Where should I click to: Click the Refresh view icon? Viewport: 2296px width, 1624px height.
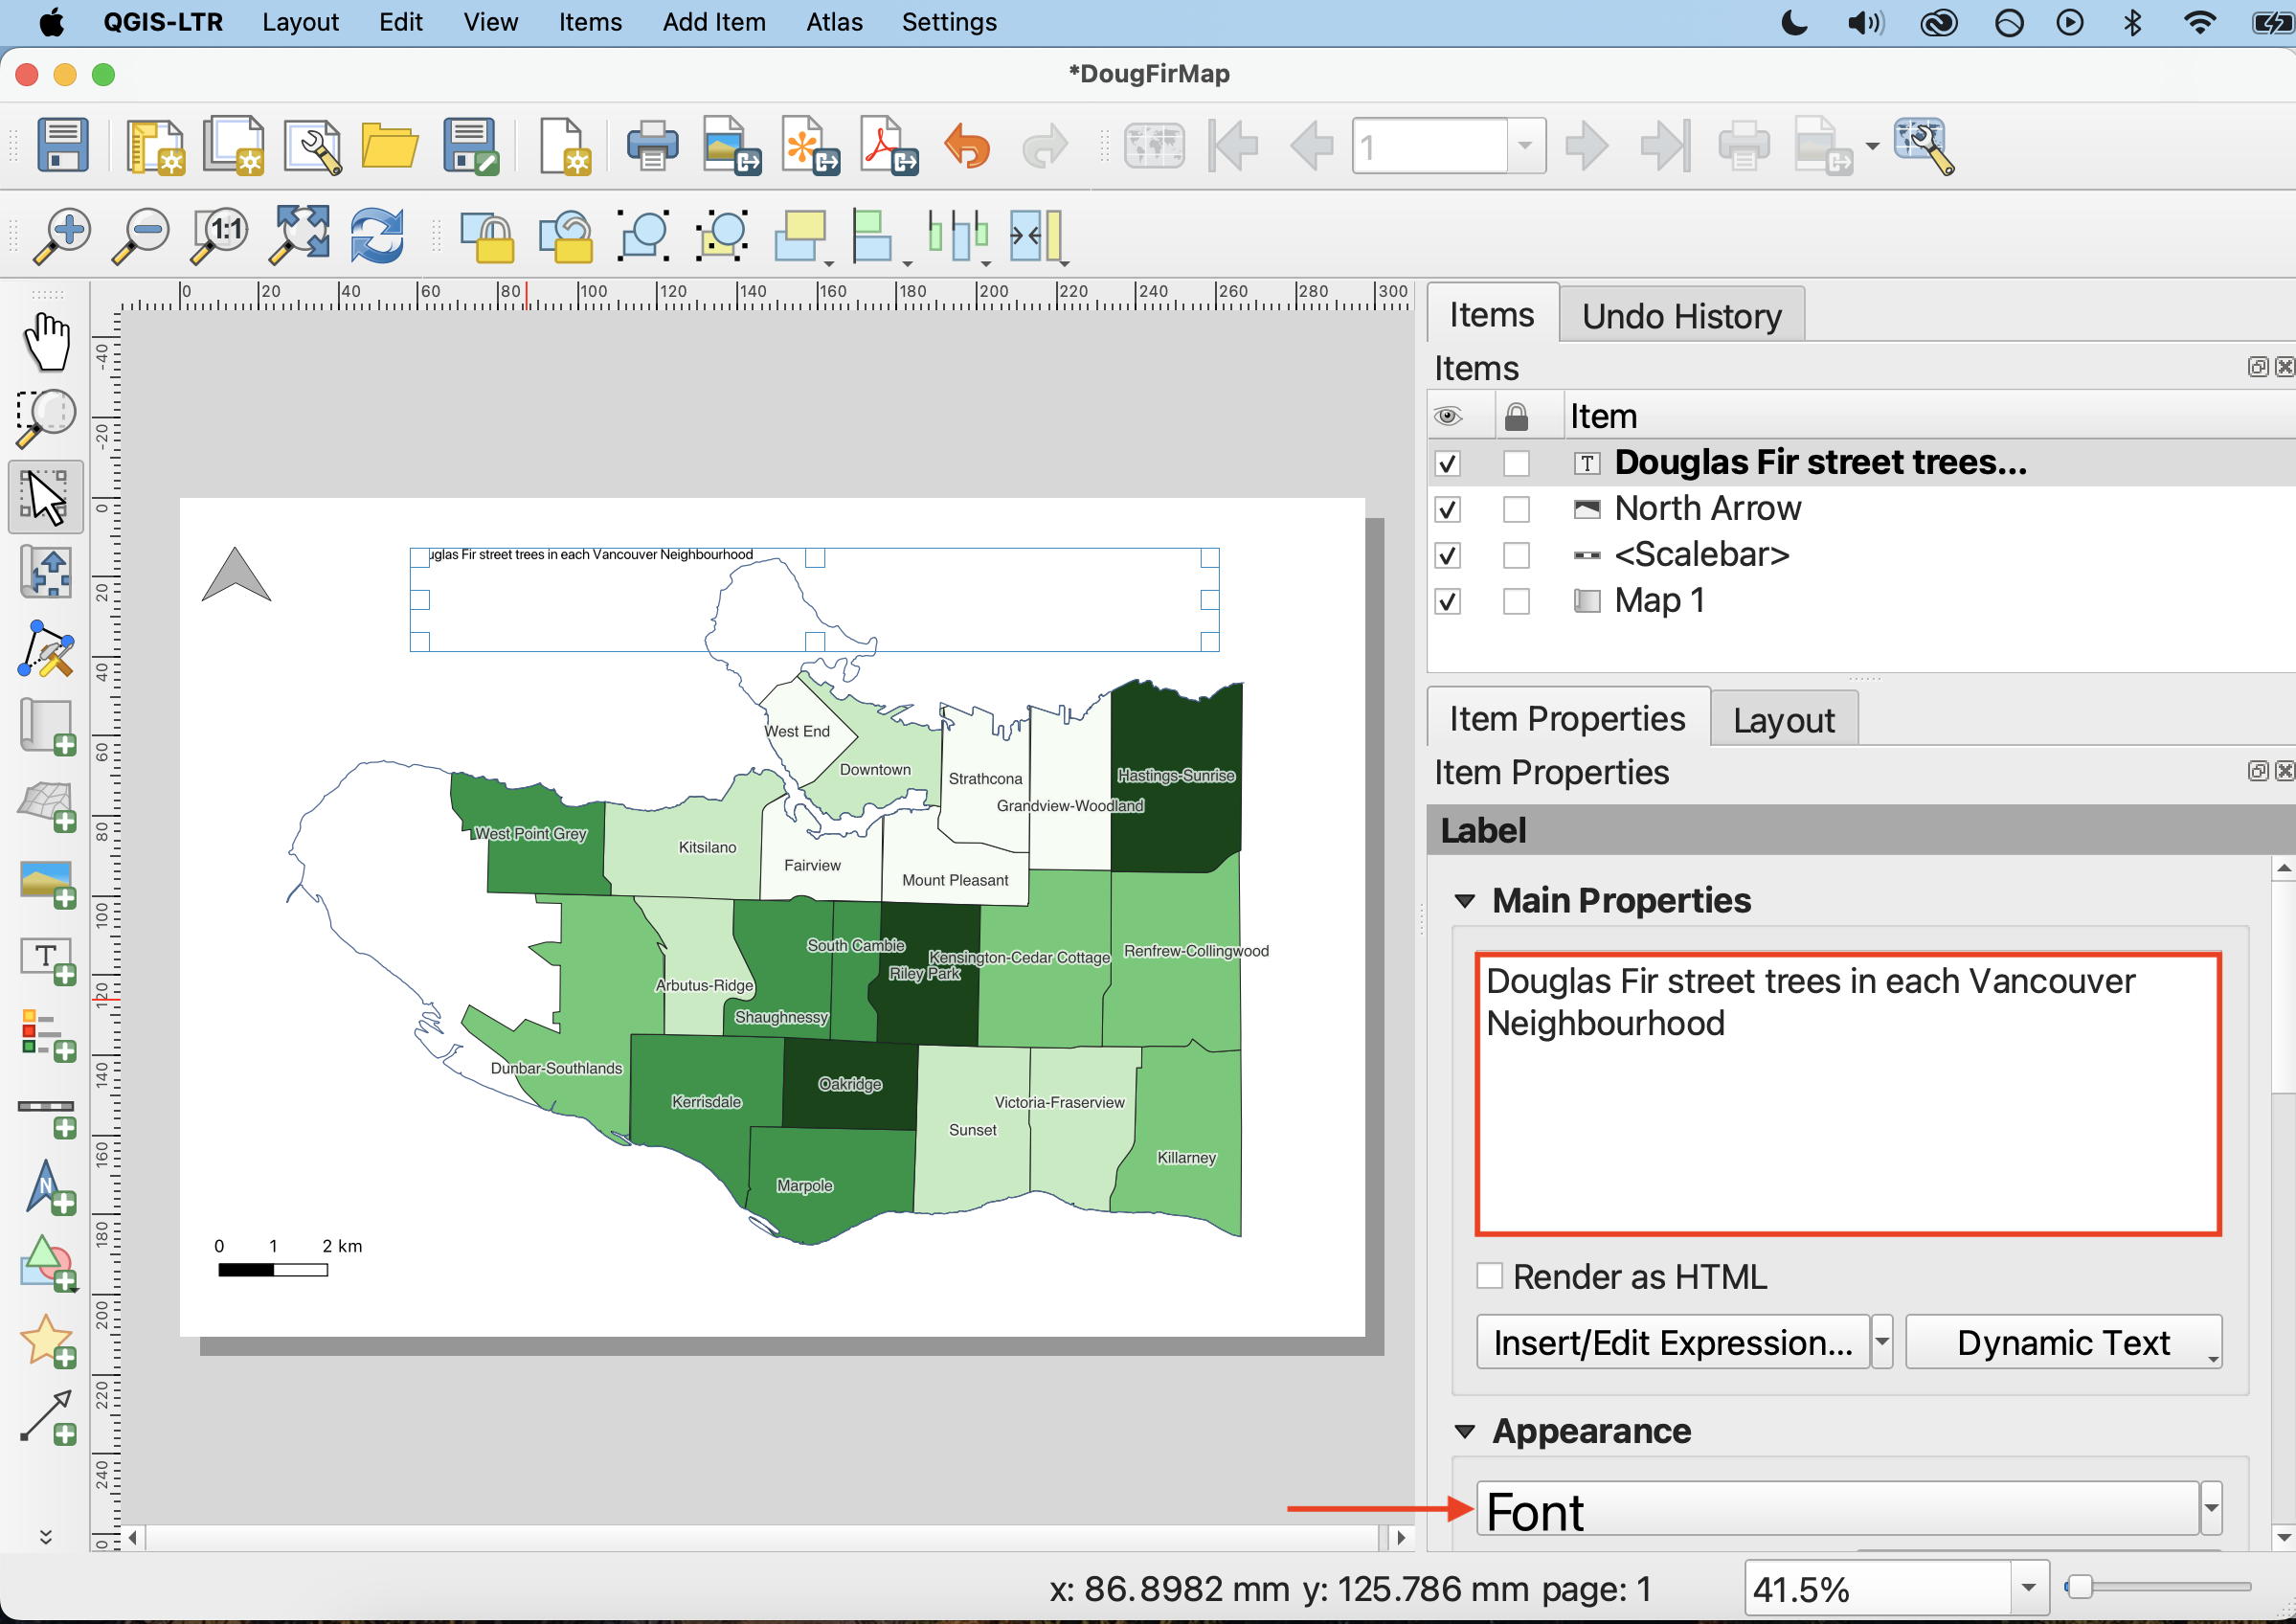377,236
